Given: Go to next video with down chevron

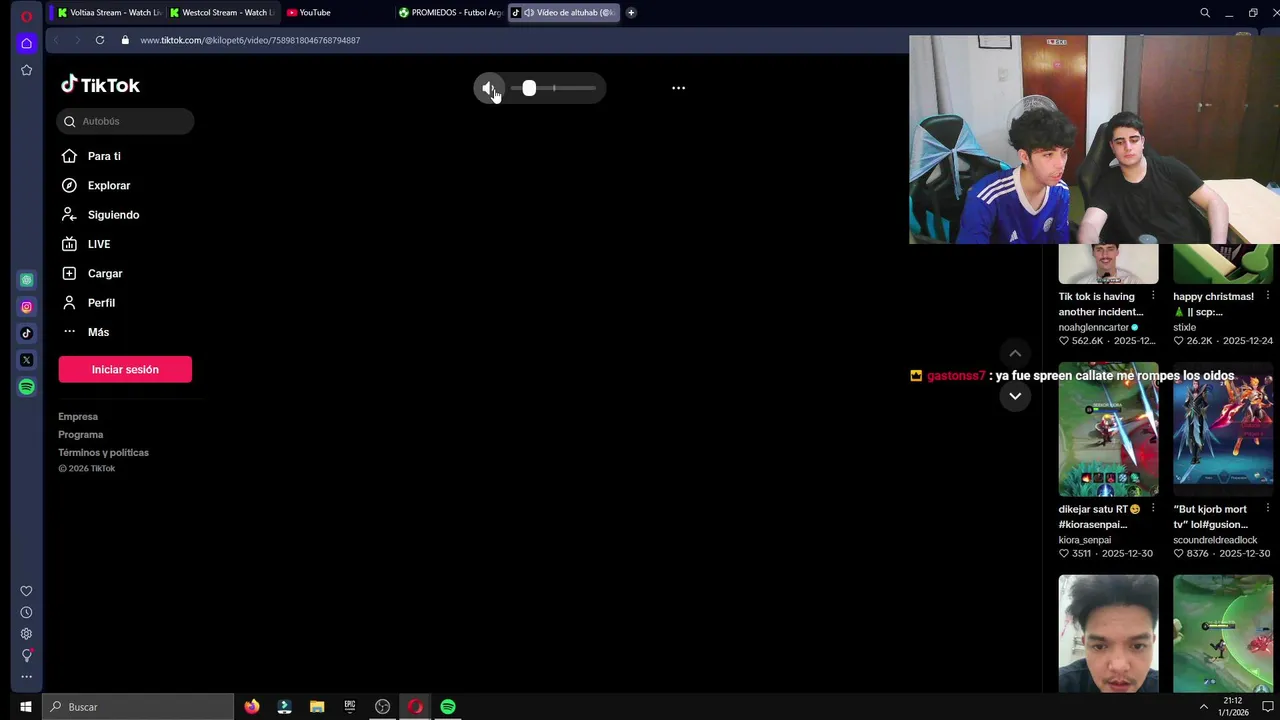Looking at the screenshot, I should tap(1015, 396).
